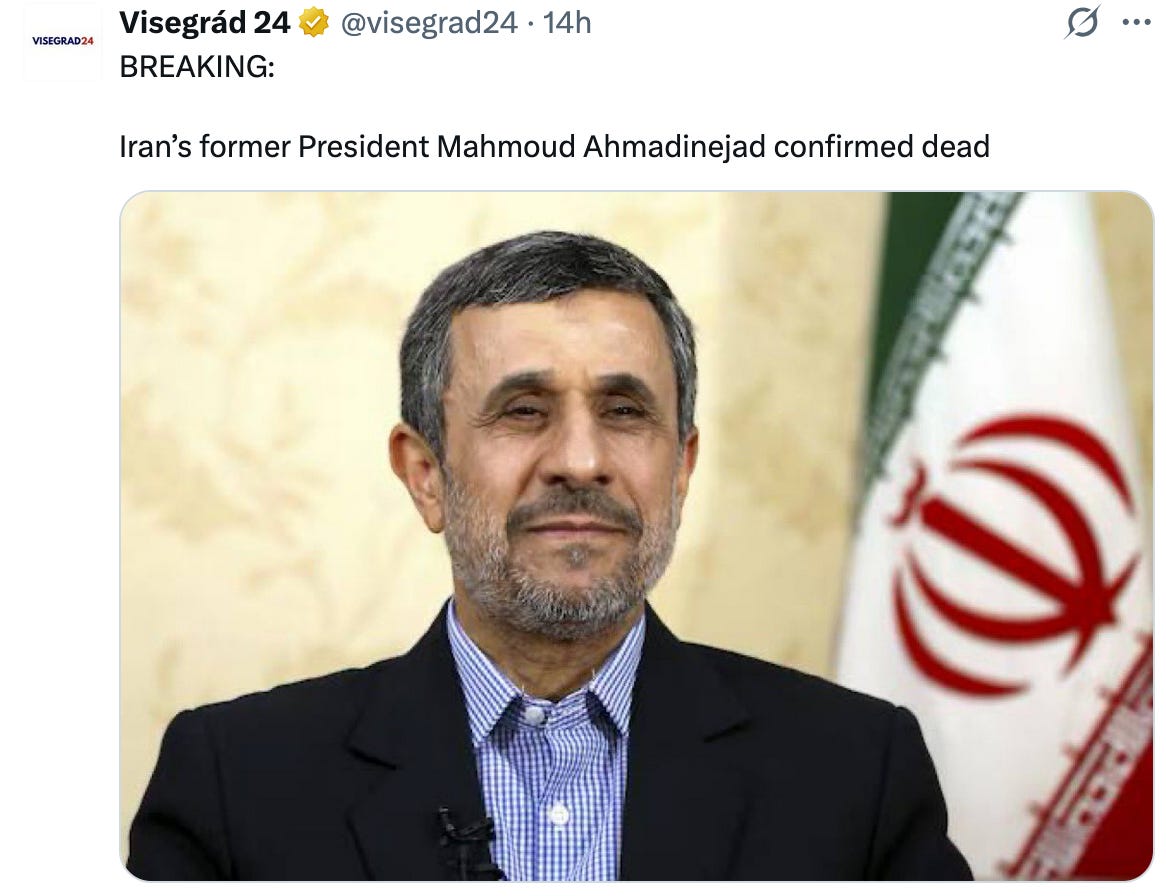Click the word Ahmadinejad in the tweet

pyautogui.click(x=674, y=146)
